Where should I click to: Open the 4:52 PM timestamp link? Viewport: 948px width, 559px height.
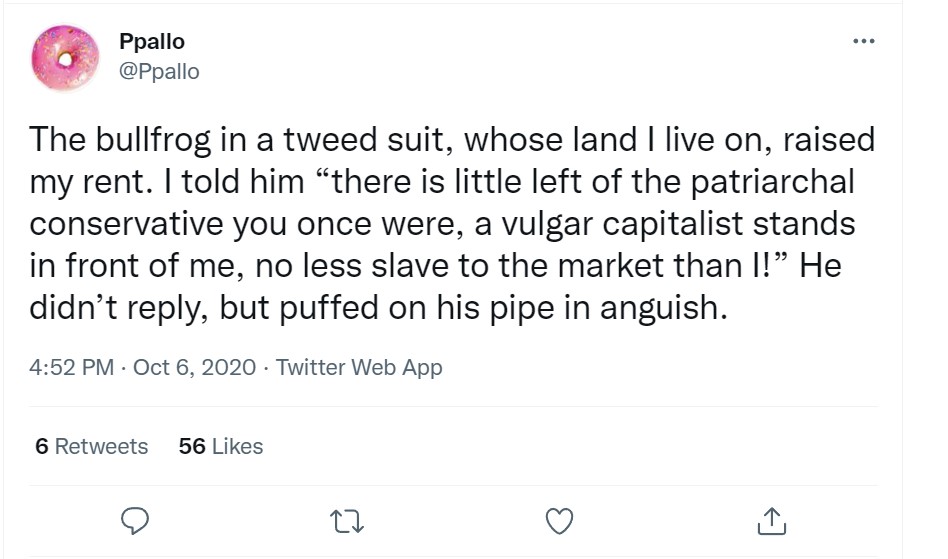pos(71,367)
